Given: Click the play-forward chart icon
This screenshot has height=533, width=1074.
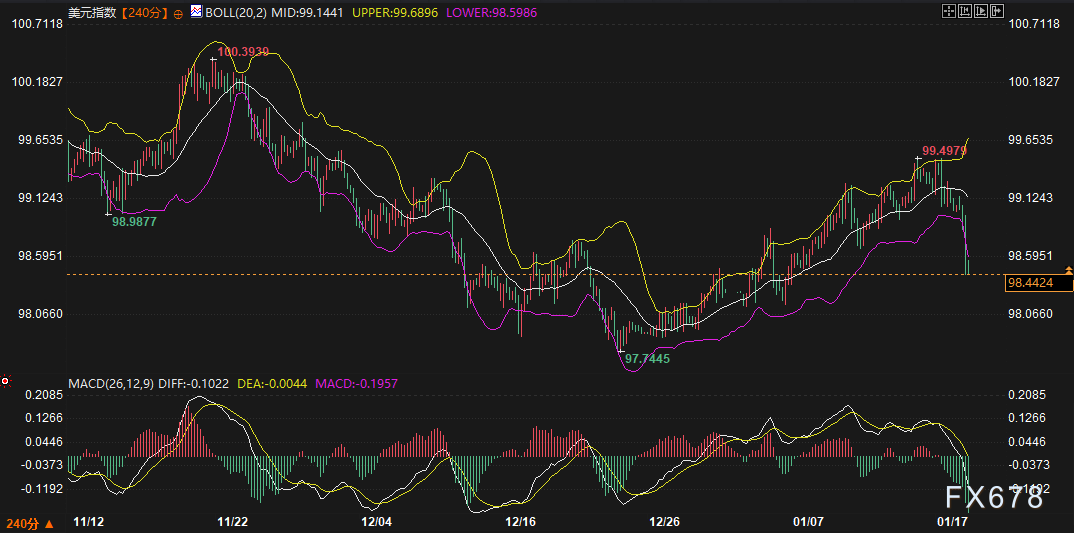Looking at the screenshot, I should tap(983, 11).
